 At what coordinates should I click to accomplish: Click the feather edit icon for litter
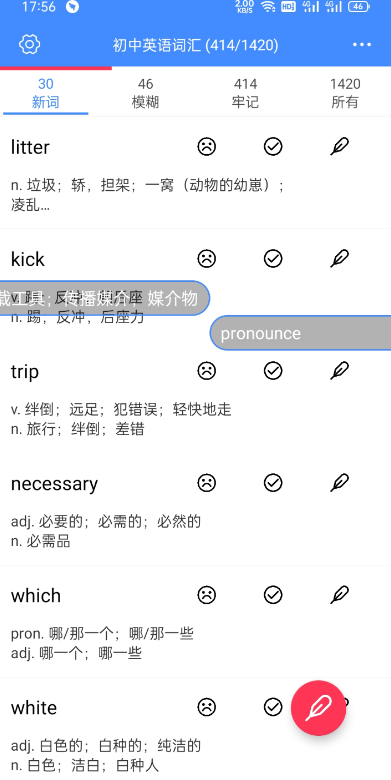pyautogui.click(x=340, y=146)
